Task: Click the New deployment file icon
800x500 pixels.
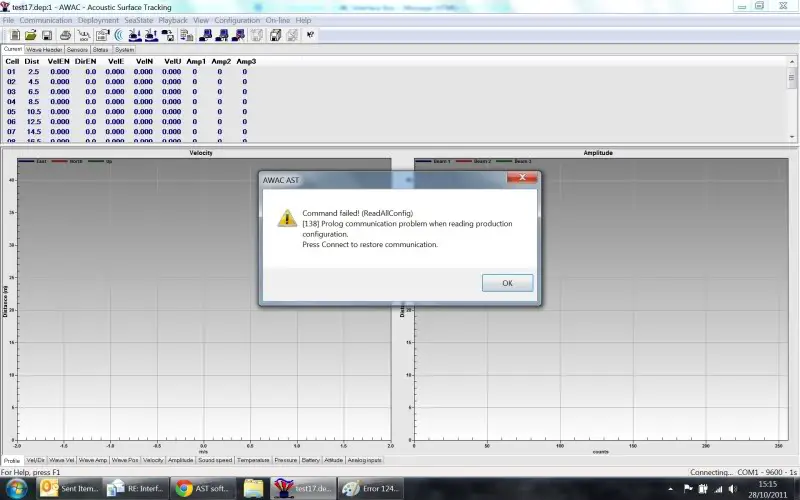Action: pyautogui.click(x=15, y=35)
